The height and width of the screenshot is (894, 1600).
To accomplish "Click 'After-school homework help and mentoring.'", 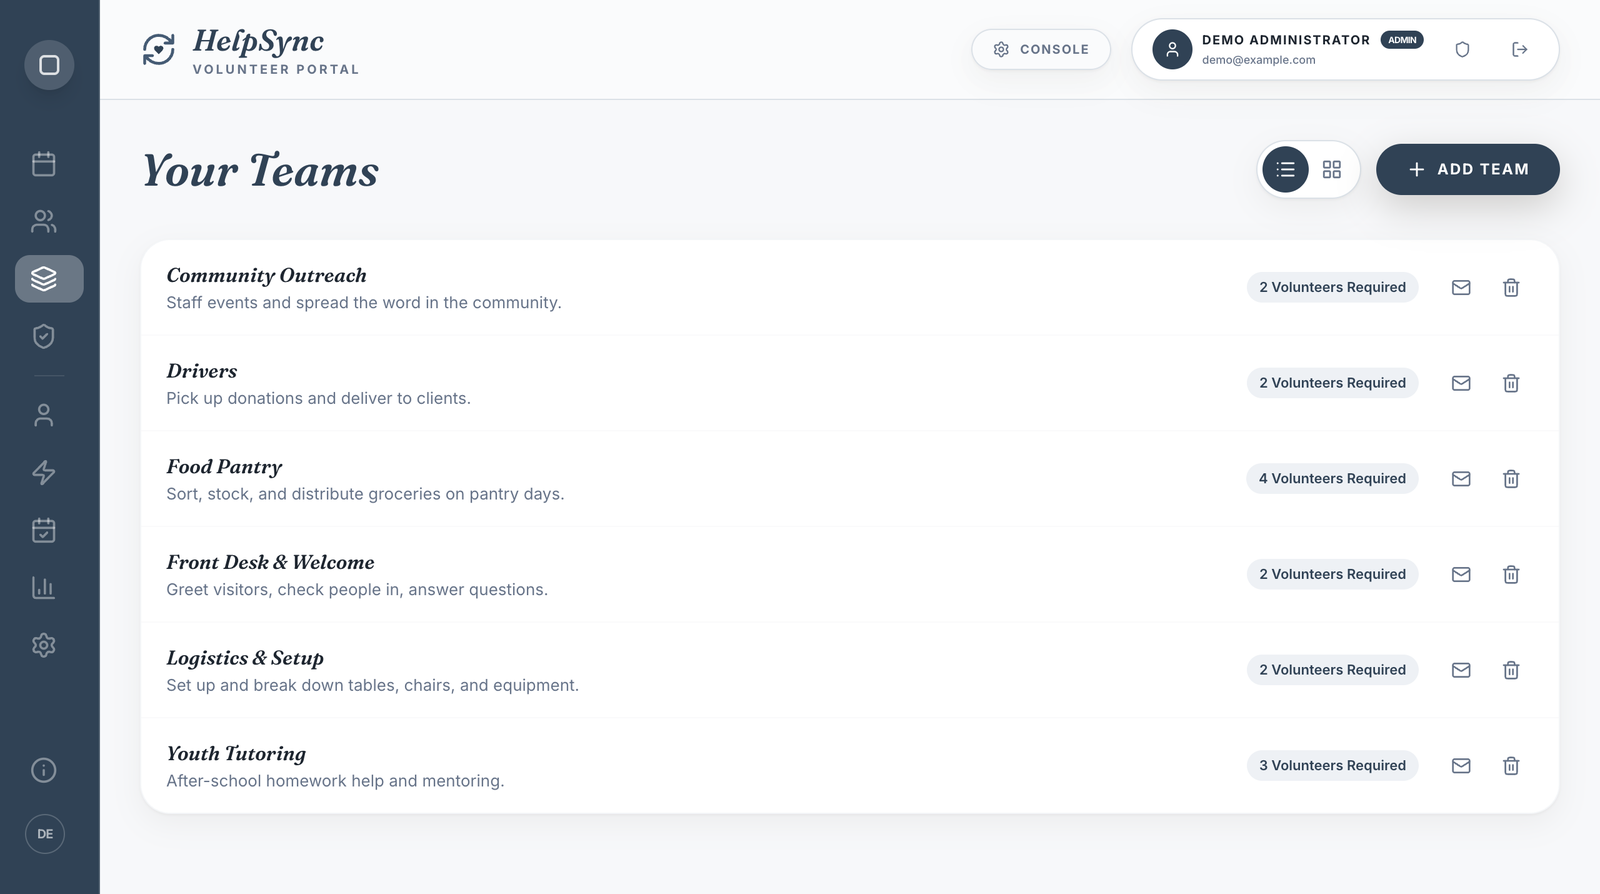I will click(335, 781).
